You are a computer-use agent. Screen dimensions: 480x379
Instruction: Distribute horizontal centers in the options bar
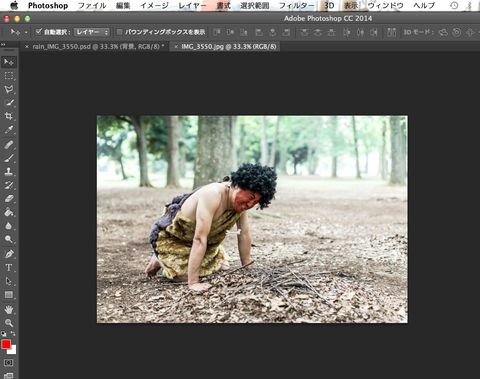(360, 32)
